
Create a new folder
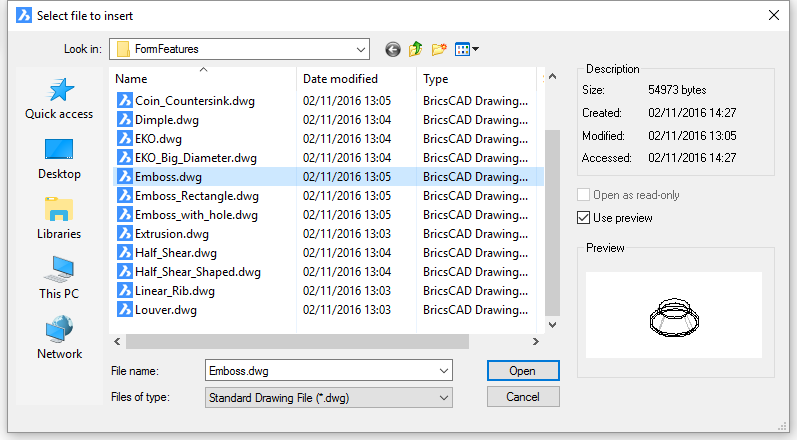click(x=439, y=49)
